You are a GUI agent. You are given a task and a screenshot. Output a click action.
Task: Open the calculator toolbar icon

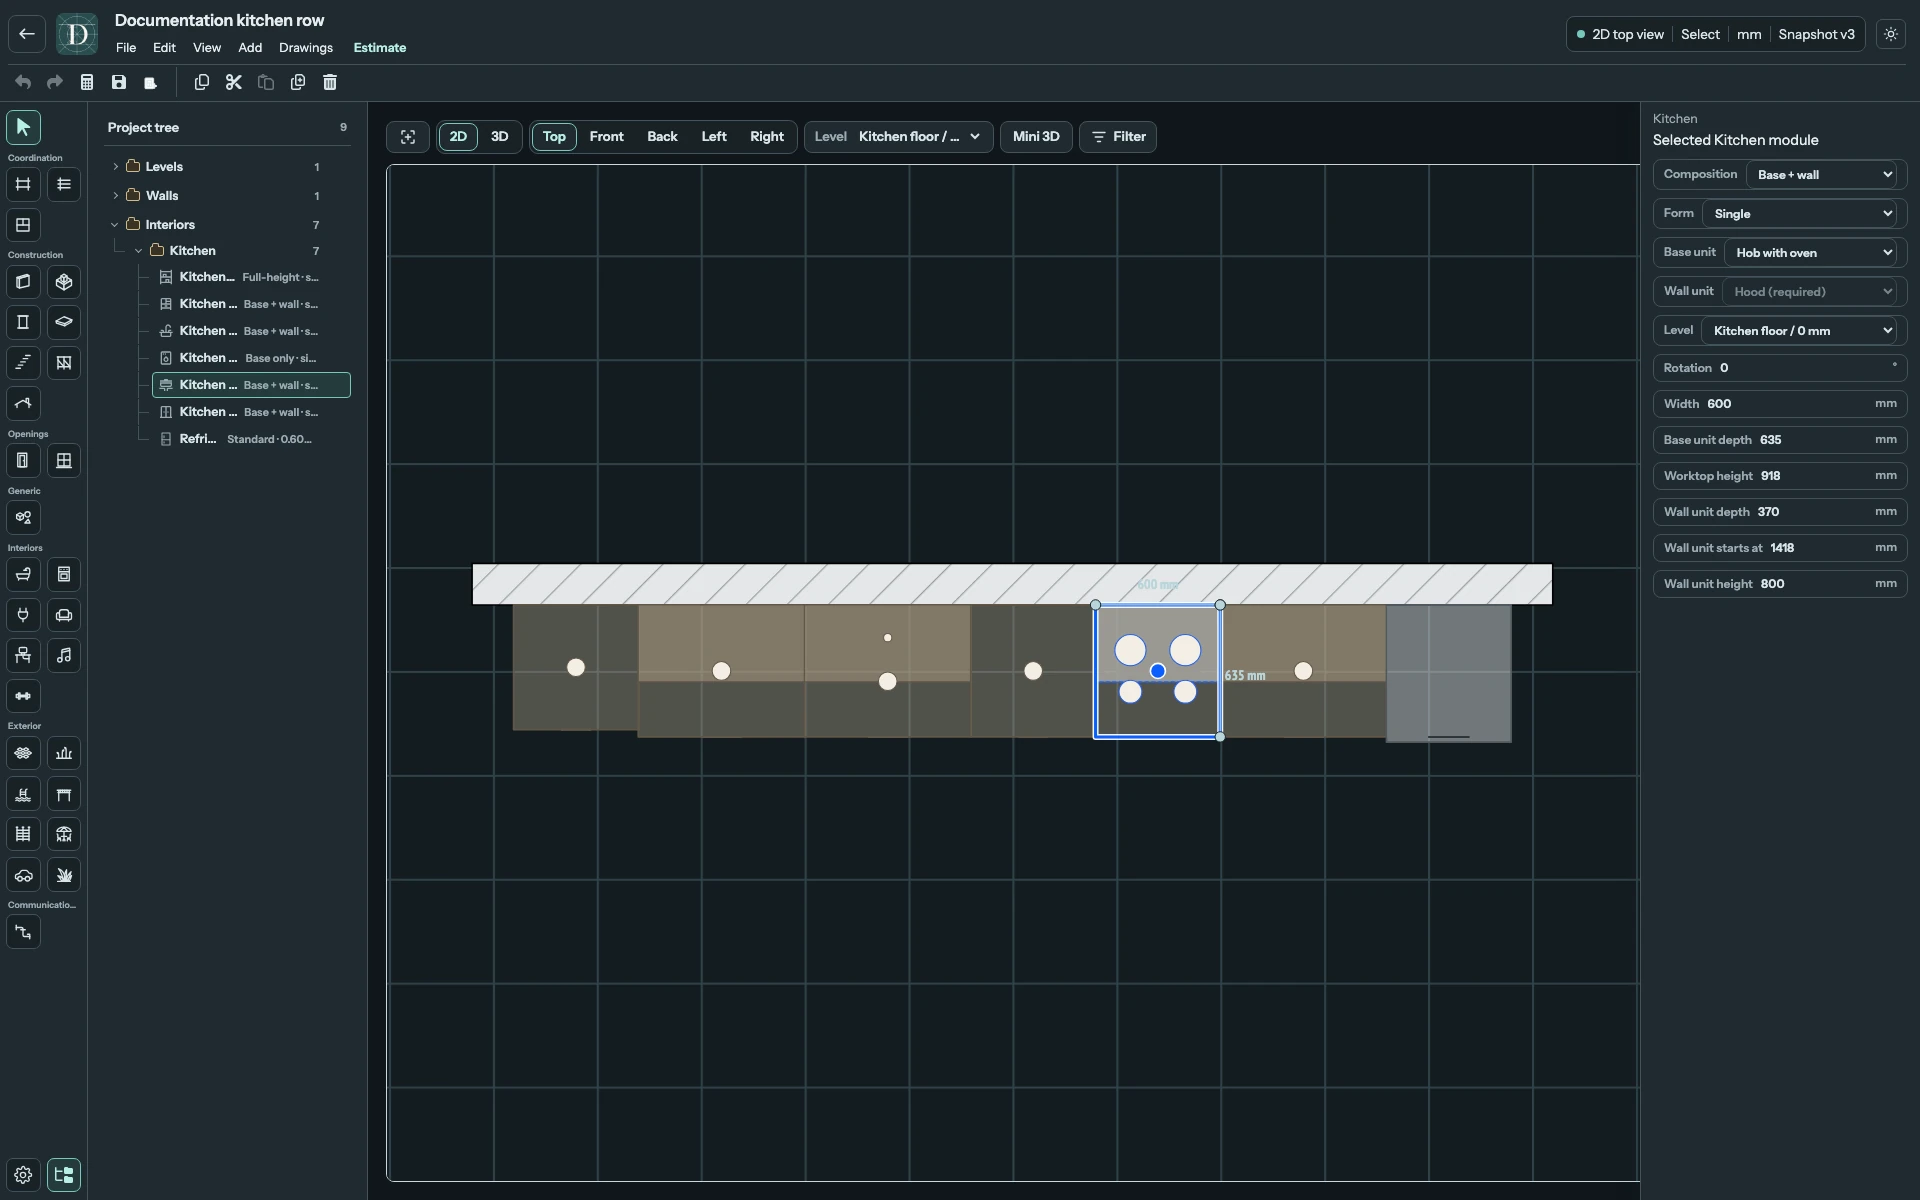[x=87, y=82]
